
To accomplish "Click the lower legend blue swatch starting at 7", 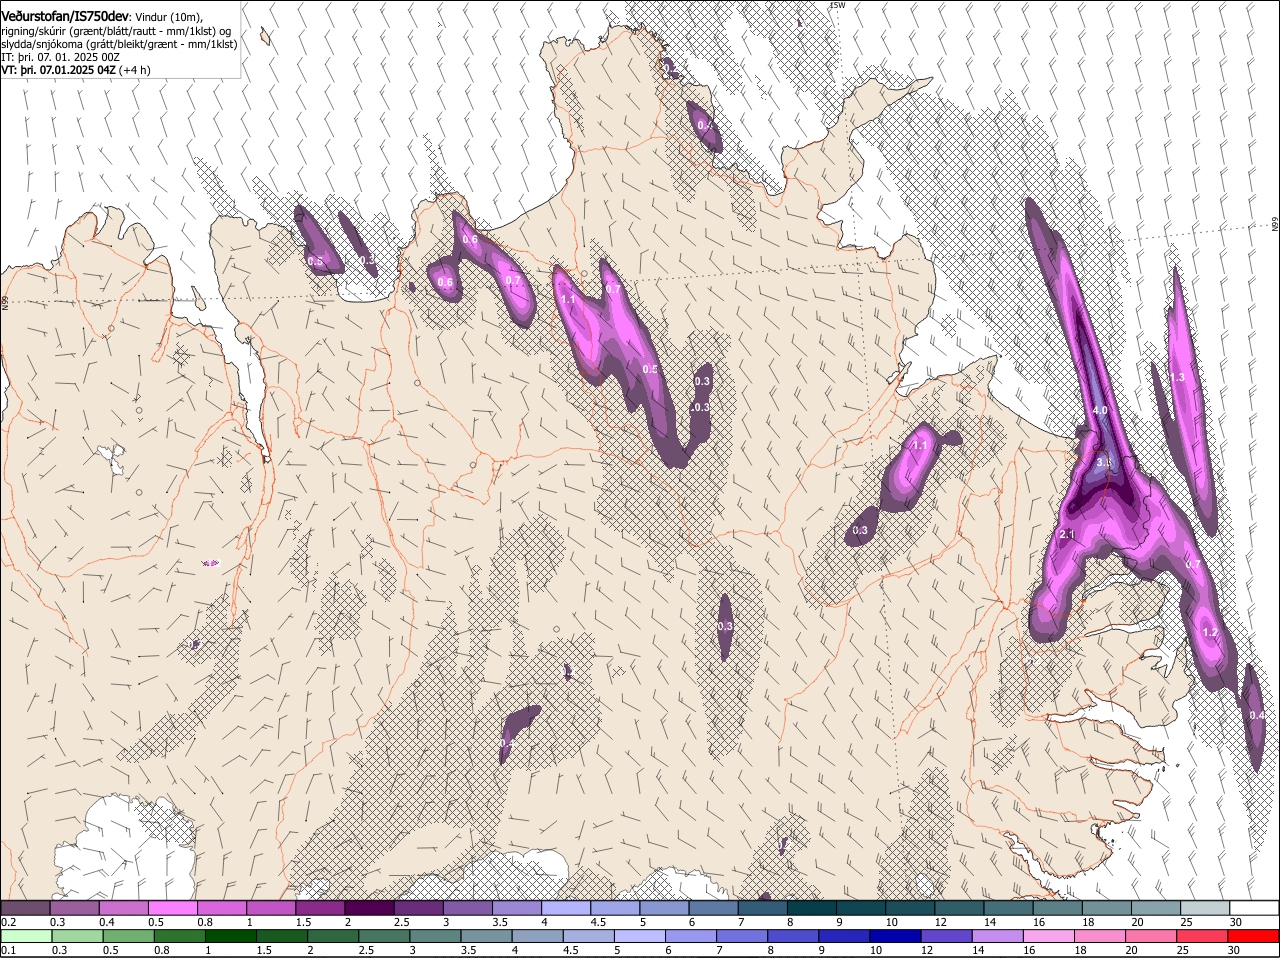I will (741, 937).
